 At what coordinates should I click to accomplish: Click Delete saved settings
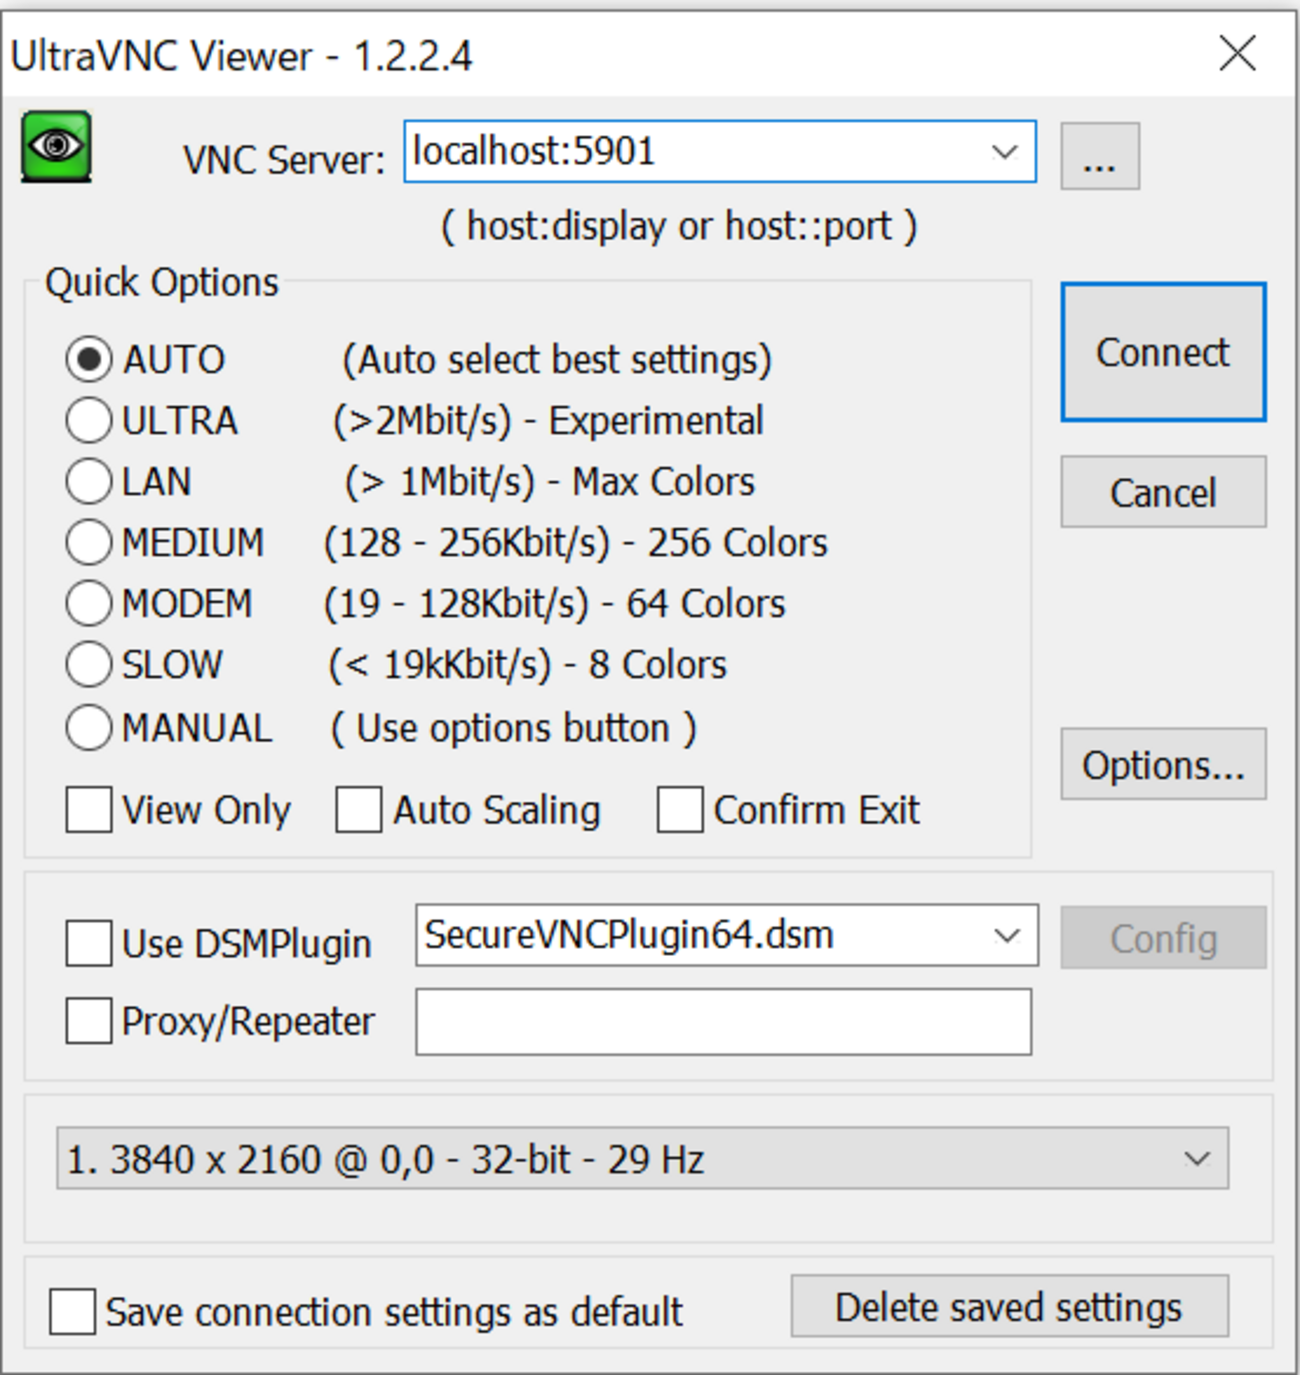1010,1306
